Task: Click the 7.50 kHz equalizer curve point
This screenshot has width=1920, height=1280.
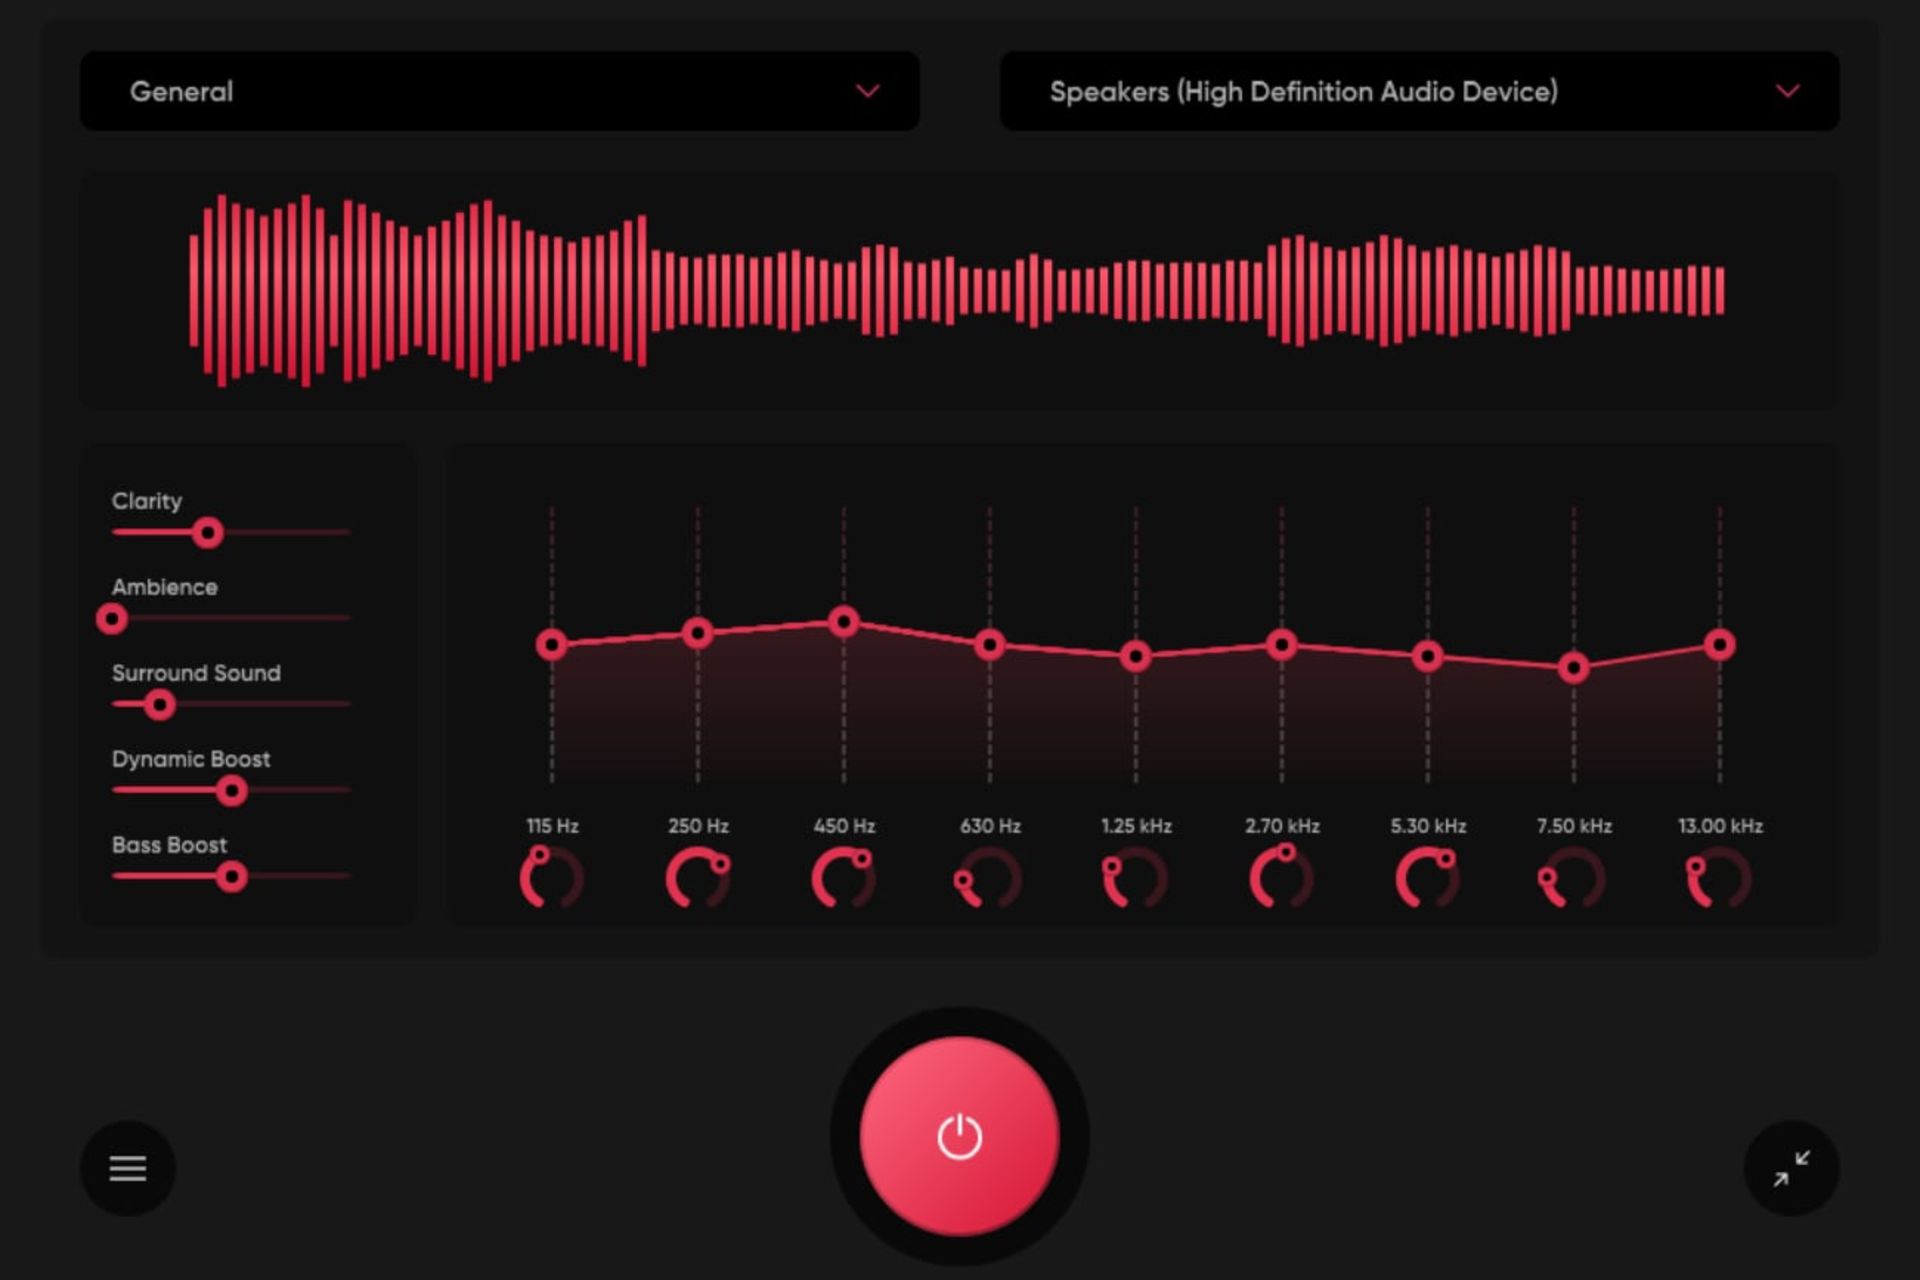Action: click(x=1573, y=667)
